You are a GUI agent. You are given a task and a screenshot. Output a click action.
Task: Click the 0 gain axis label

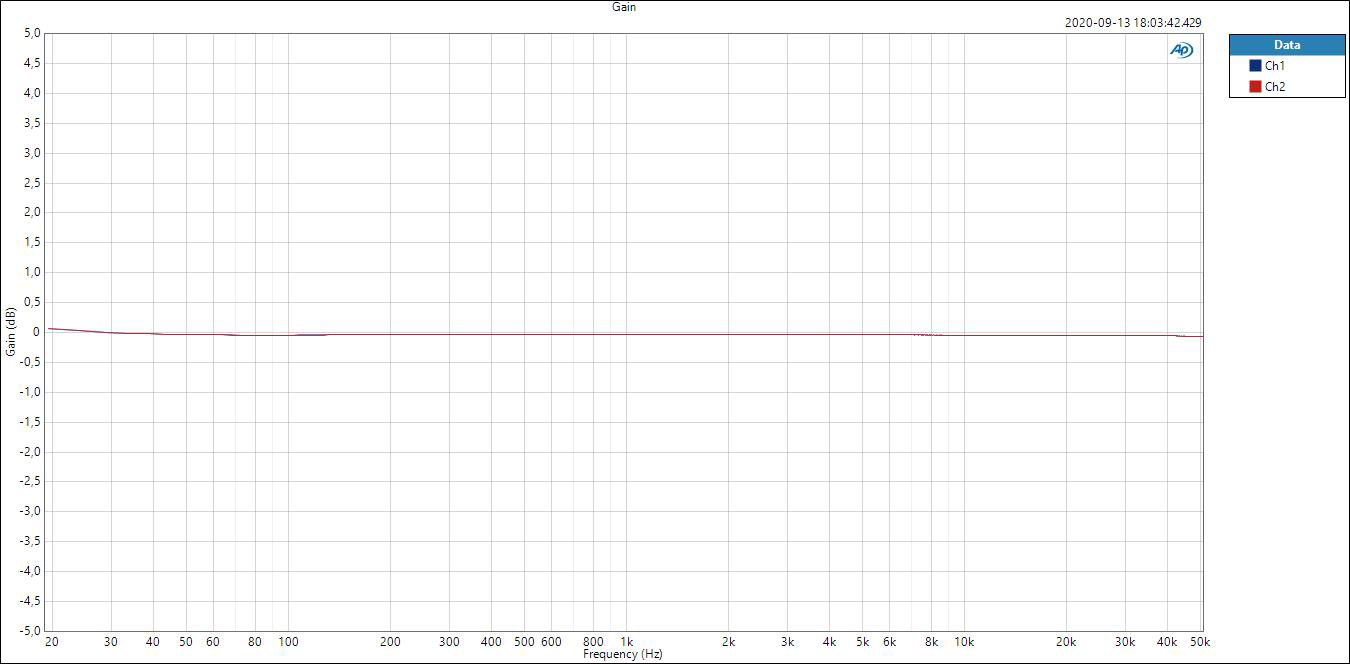pos(37,332)
